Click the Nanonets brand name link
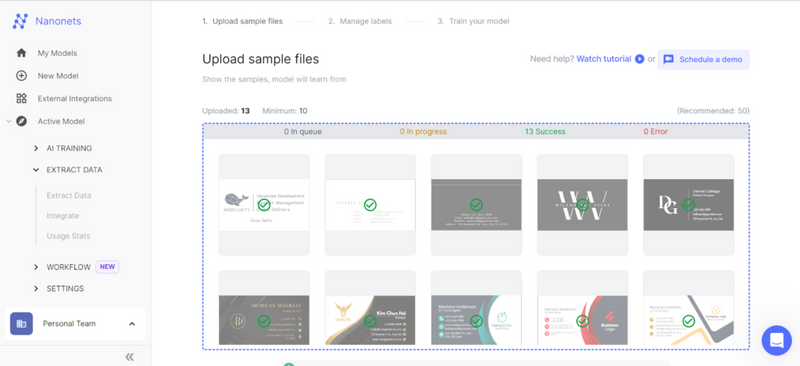Image resolution: width=800 pixels, height=366 pixels. click(58, 21)
